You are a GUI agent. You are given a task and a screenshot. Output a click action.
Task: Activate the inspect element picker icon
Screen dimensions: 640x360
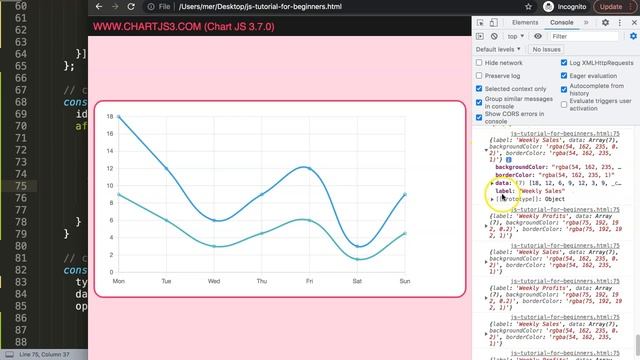tap(480, 23)
